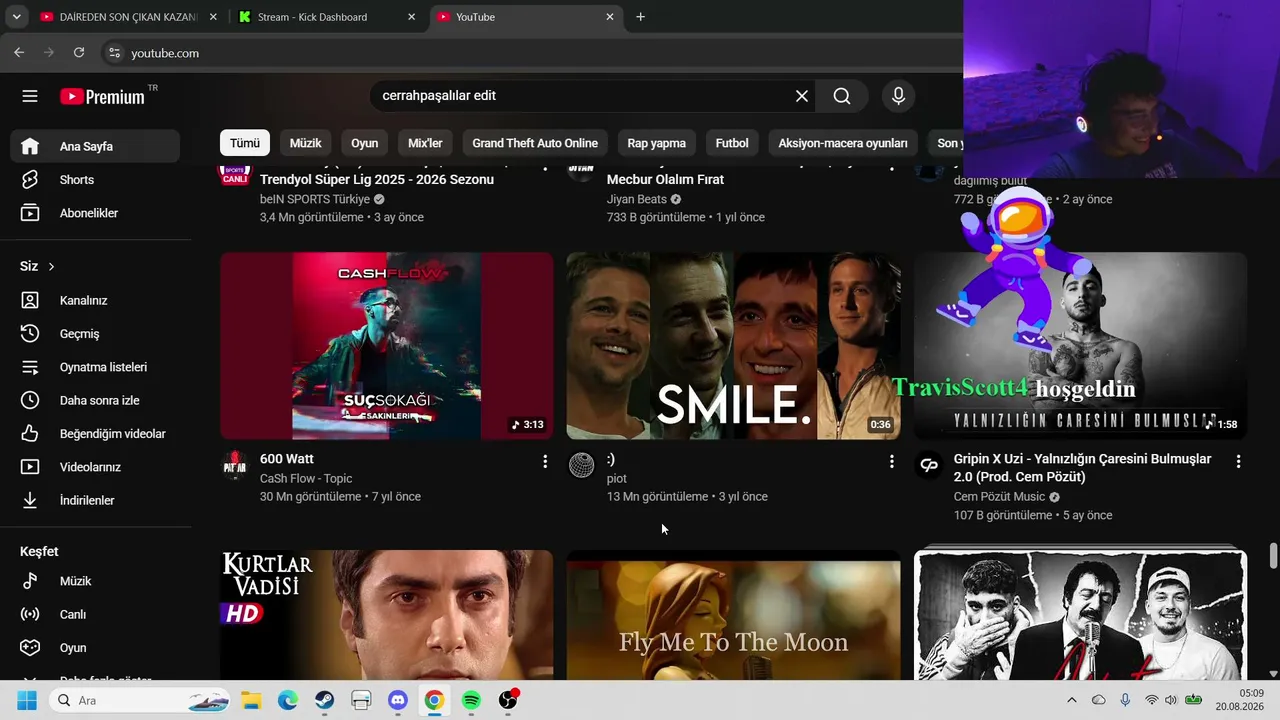This screenshot has width=1280, height=720.
Task: Open the options menu for 600 Watt
Action: coord(545,461)
